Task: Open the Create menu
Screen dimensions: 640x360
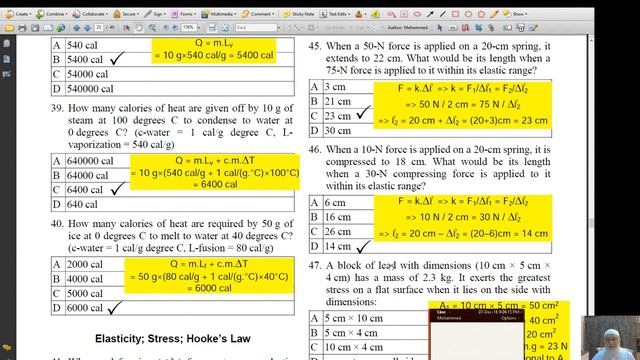Action: coord(18,14)
